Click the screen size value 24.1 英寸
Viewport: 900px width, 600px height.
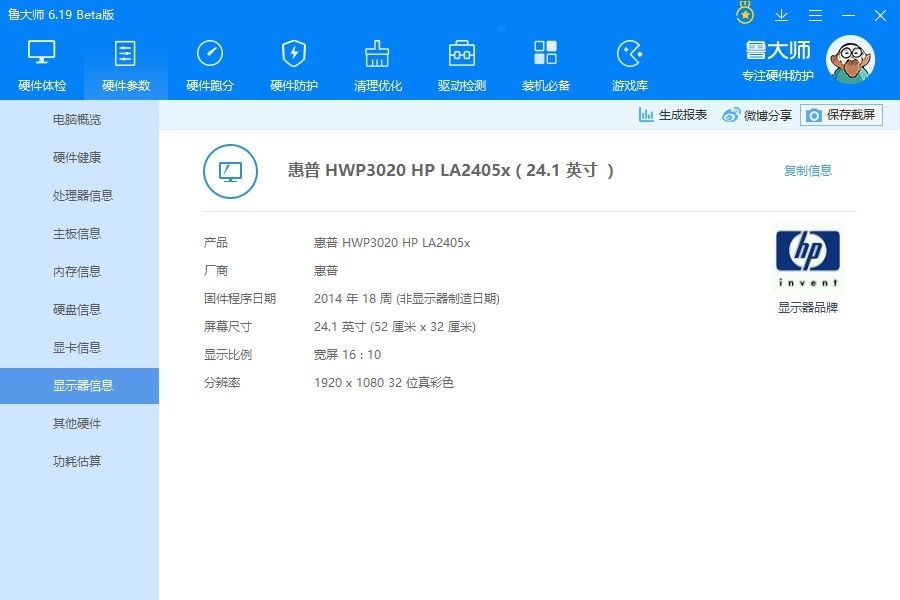[340, 327]
